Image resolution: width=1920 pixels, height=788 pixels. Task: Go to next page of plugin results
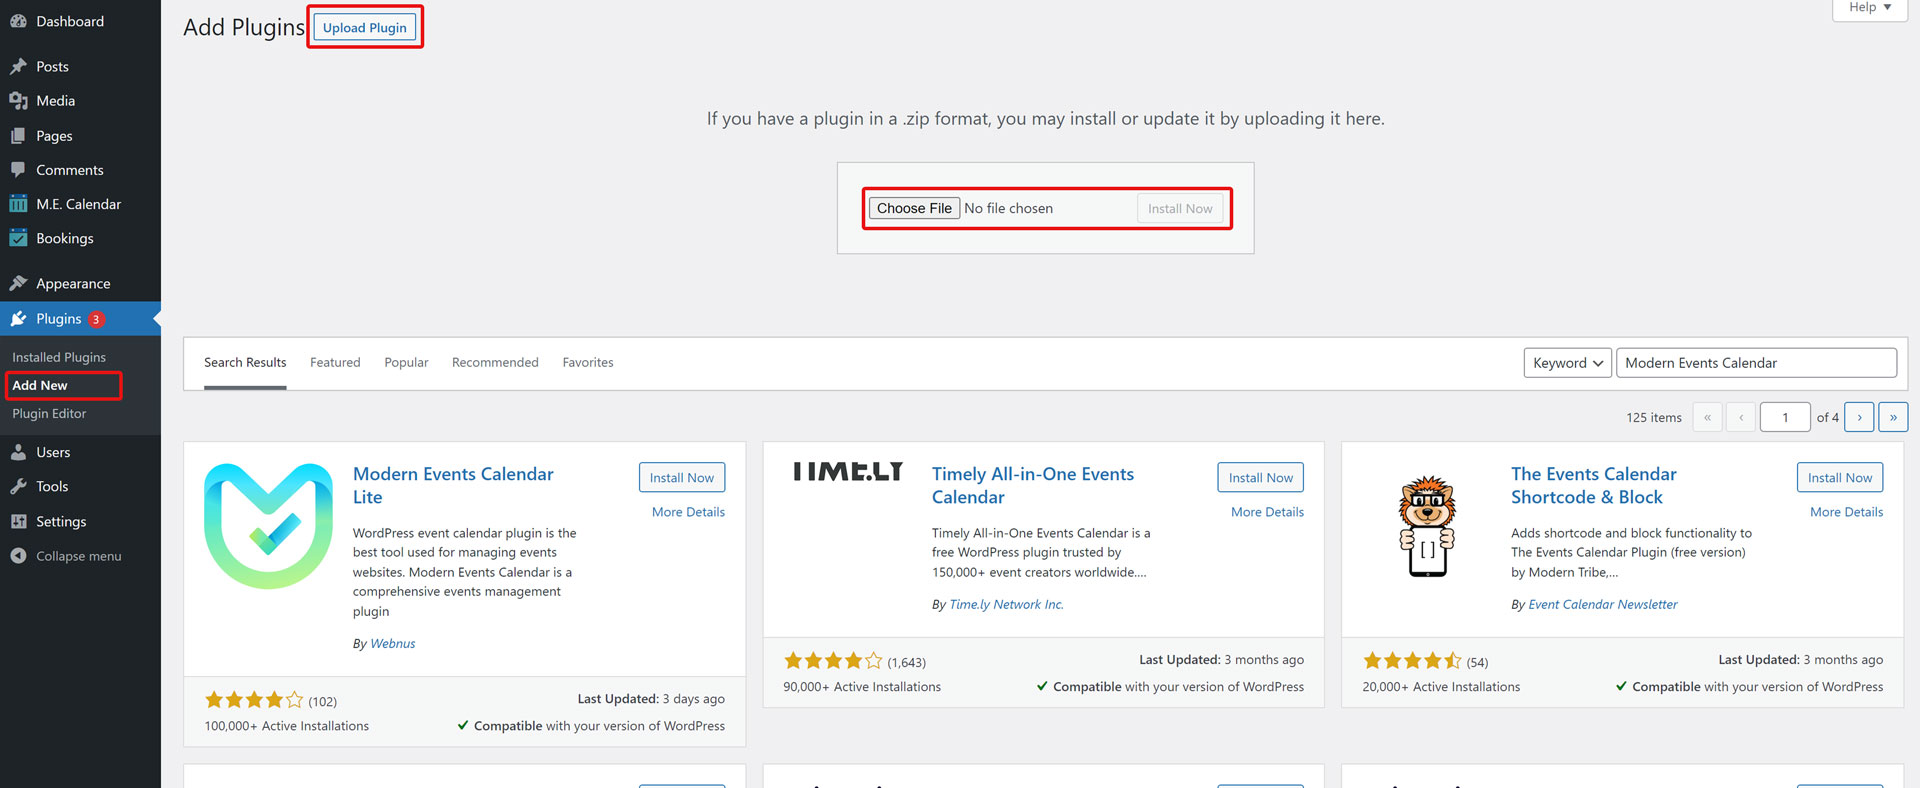[1859, 417]
